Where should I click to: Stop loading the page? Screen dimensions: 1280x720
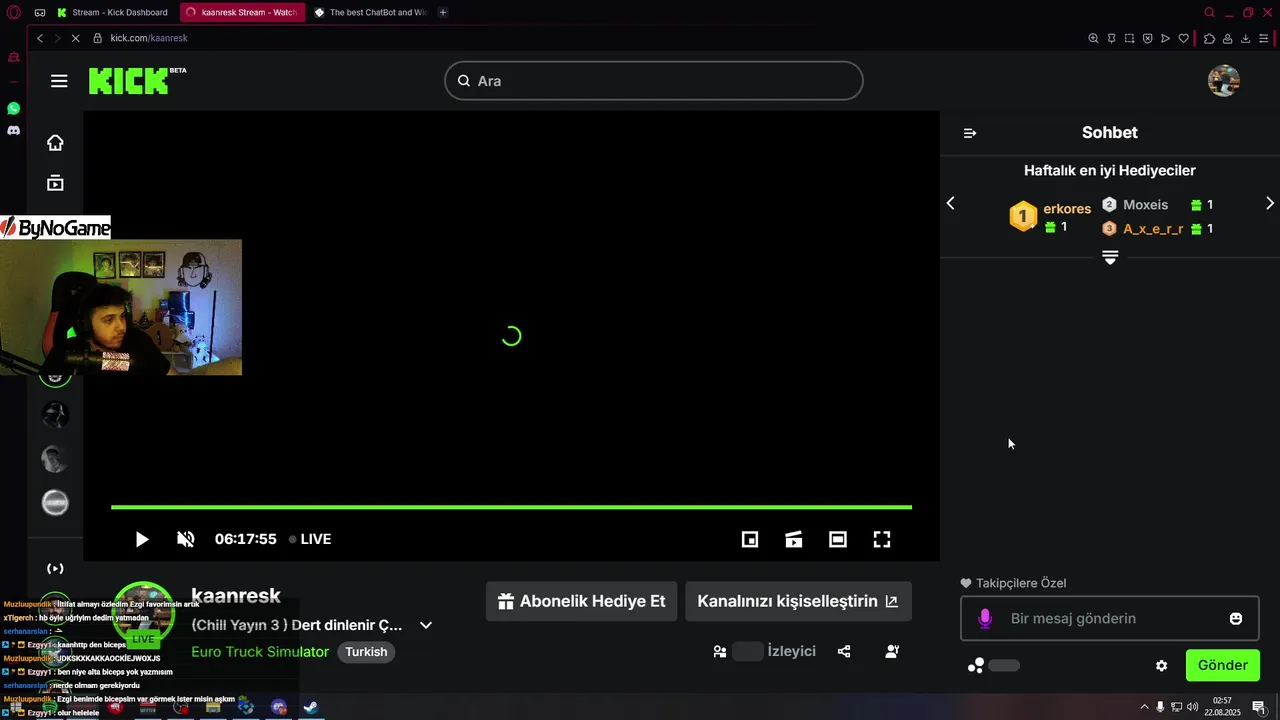click(75, 38)
